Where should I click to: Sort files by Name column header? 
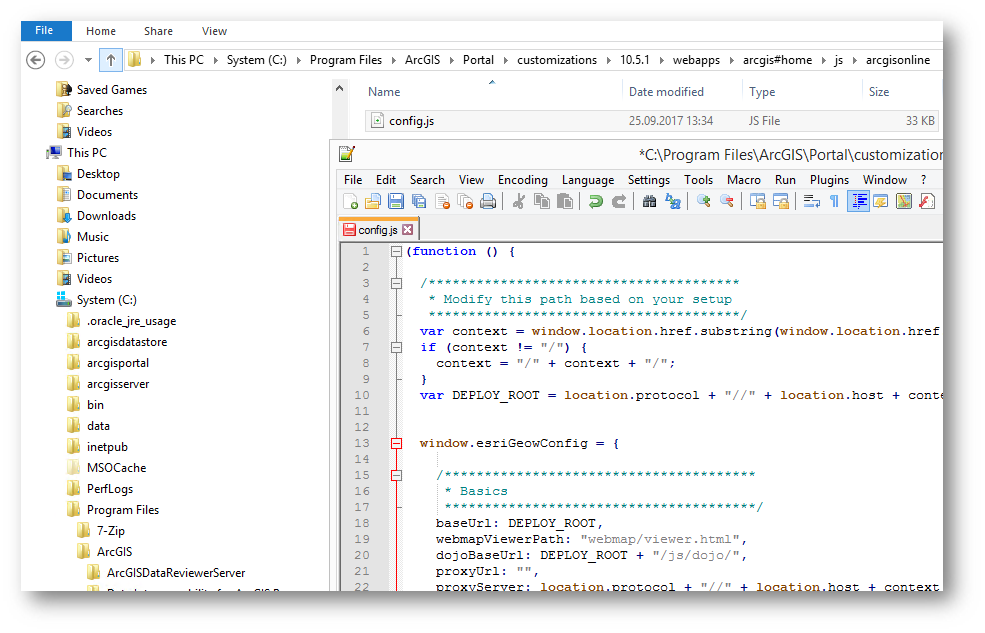[384, 92]
